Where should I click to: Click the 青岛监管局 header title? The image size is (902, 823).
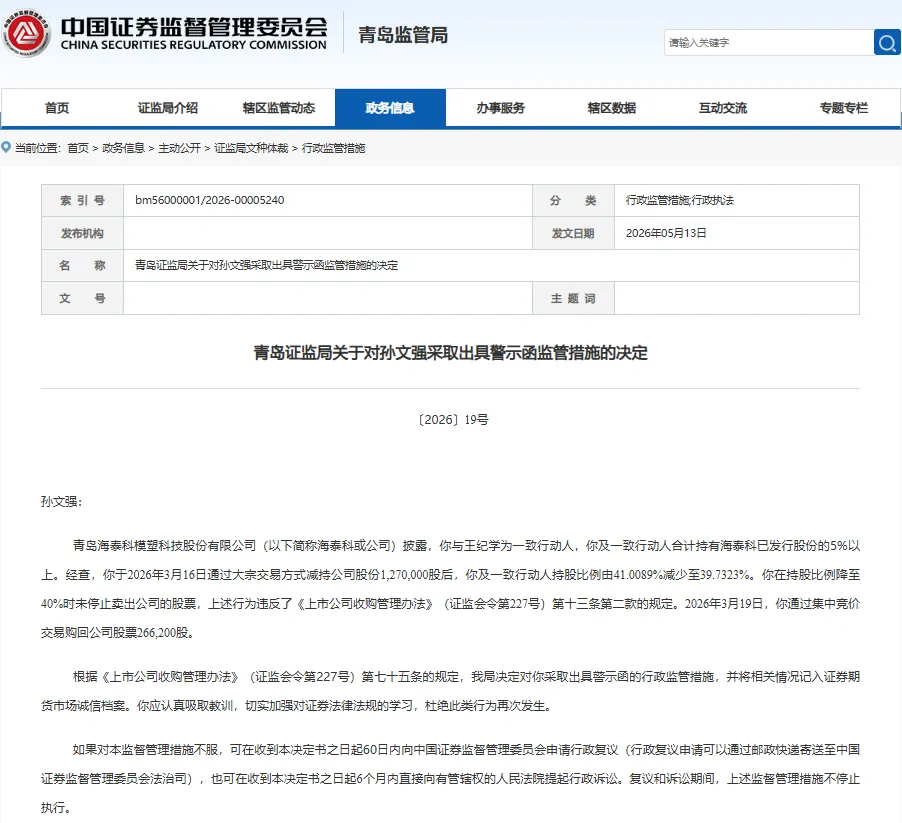(403, 35)
